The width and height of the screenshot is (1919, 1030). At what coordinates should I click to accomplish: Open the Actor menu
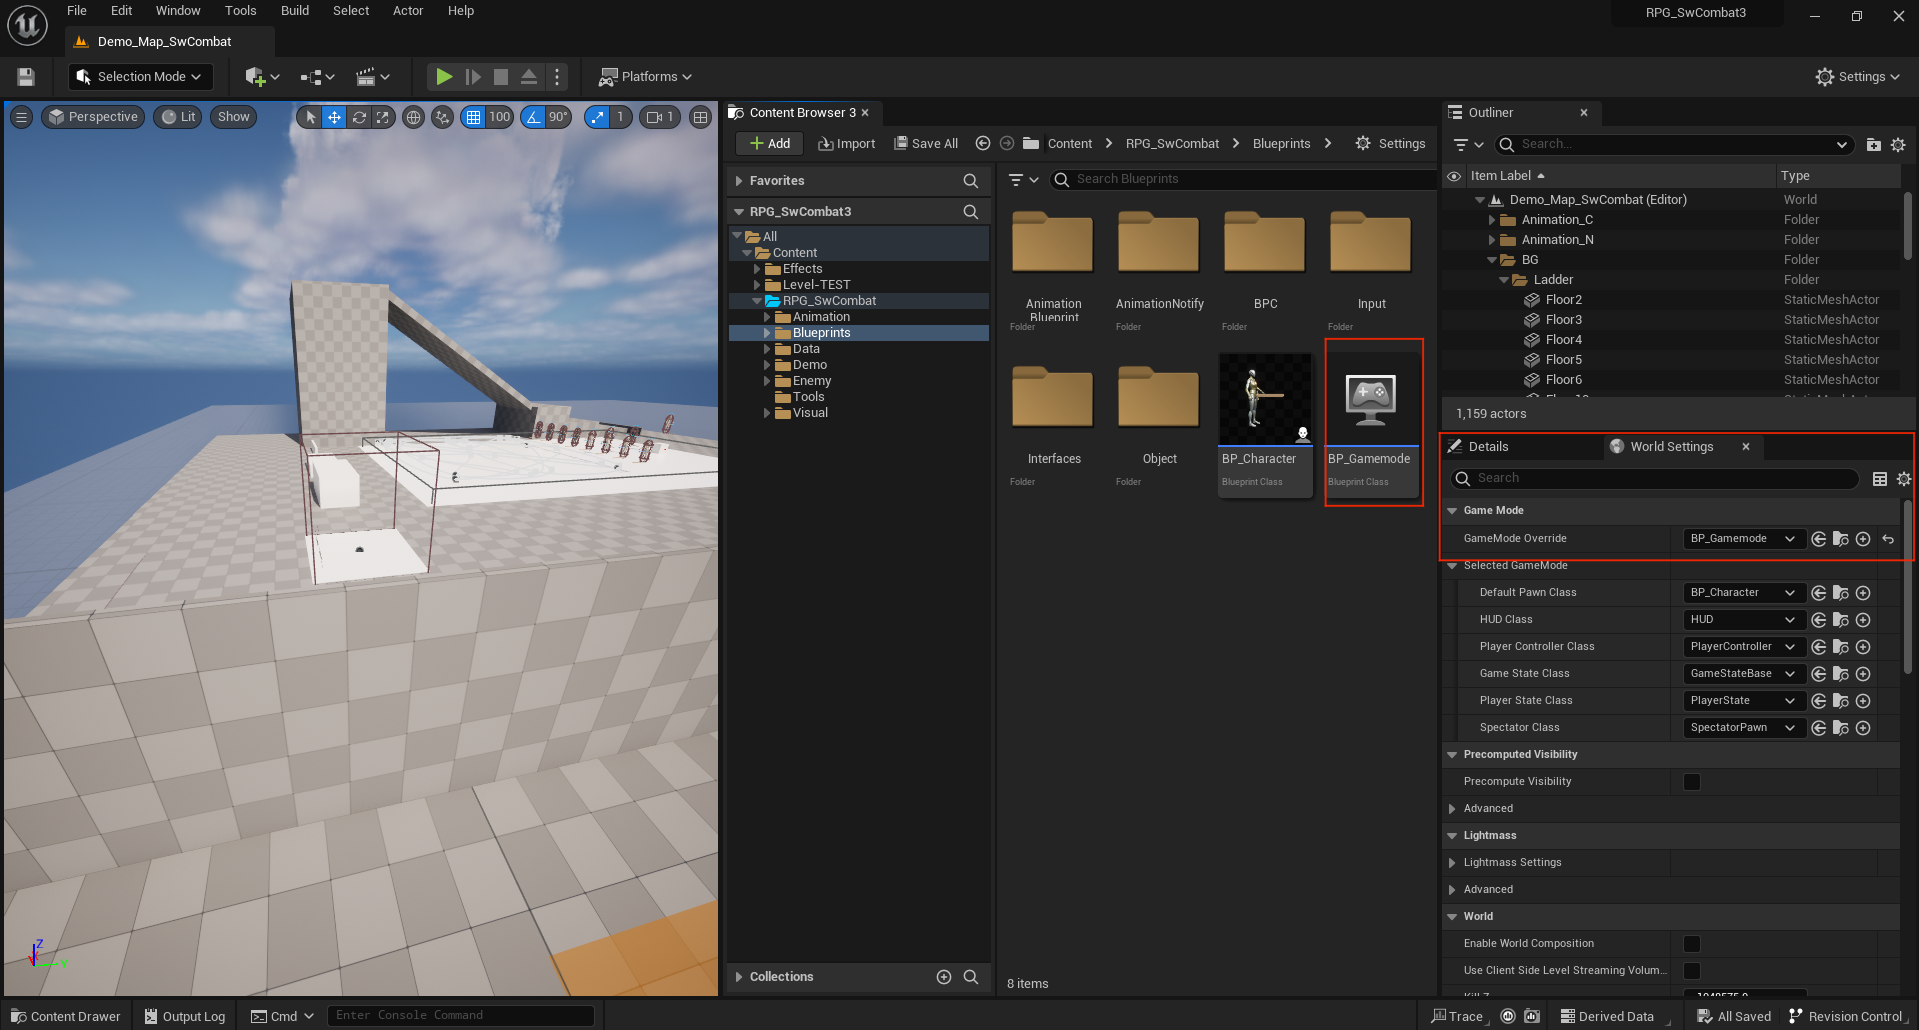click(408, 11)
